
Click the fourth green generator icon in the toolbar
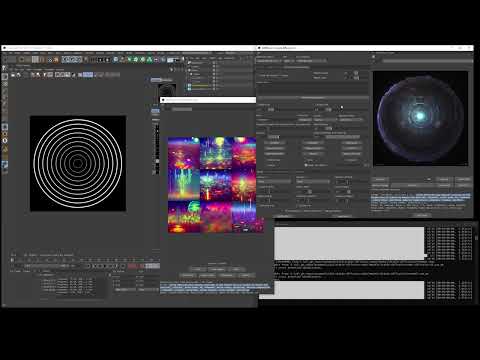[x=149, y=60]
